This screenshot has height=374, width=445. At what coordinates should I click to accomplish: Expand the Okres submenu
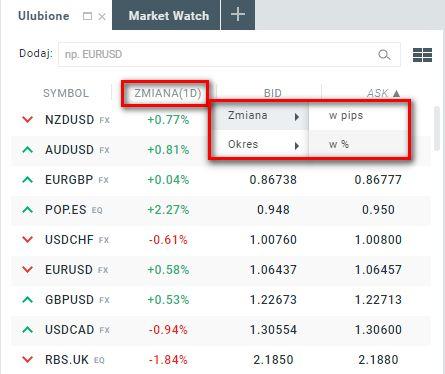260,144
